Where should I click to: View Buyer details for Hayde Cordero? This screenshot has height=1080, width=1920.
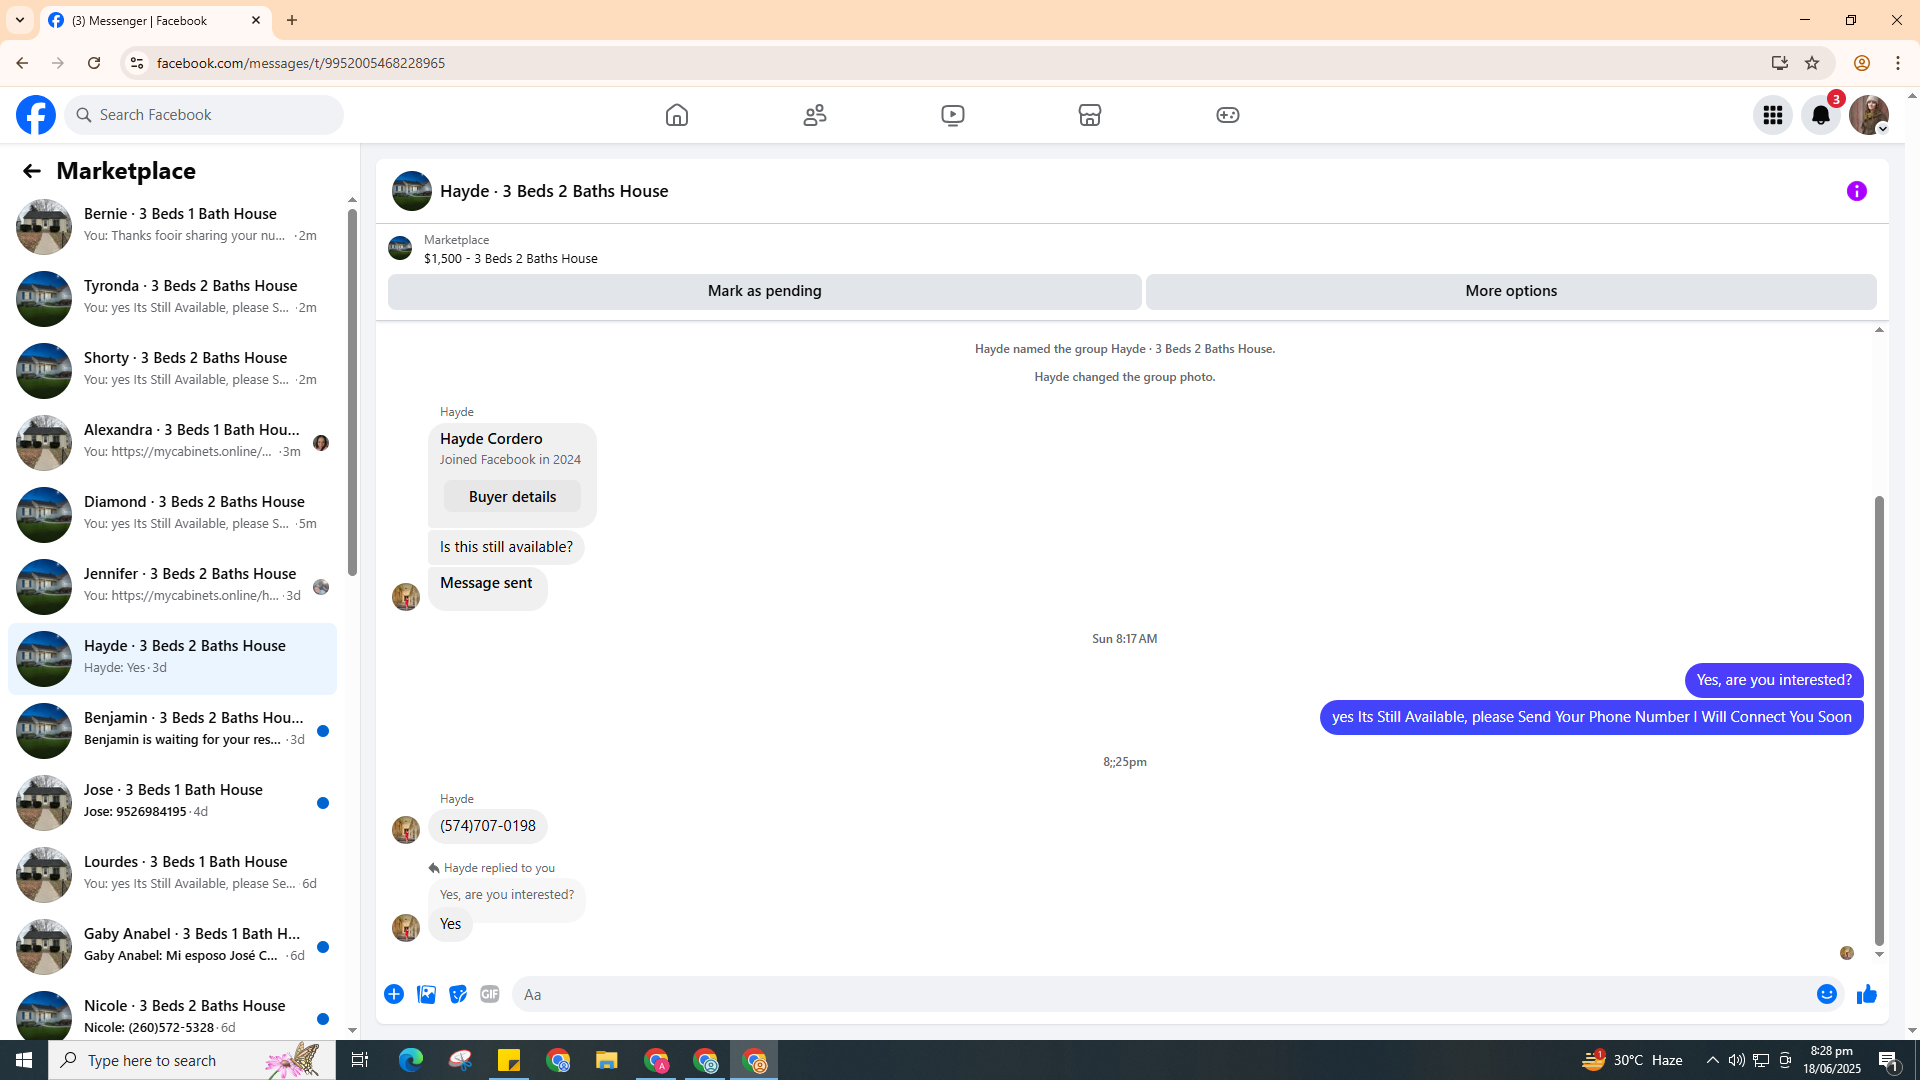coord(512,497)
